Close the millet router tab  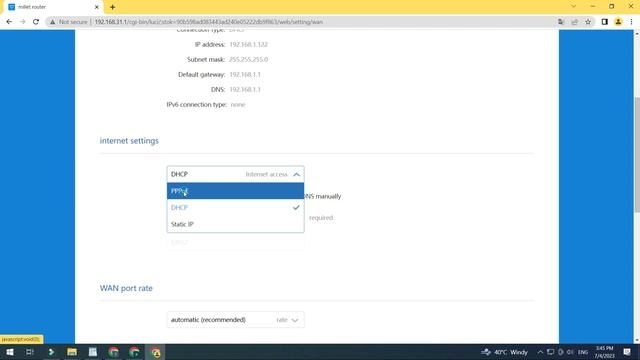pos(97,7)
